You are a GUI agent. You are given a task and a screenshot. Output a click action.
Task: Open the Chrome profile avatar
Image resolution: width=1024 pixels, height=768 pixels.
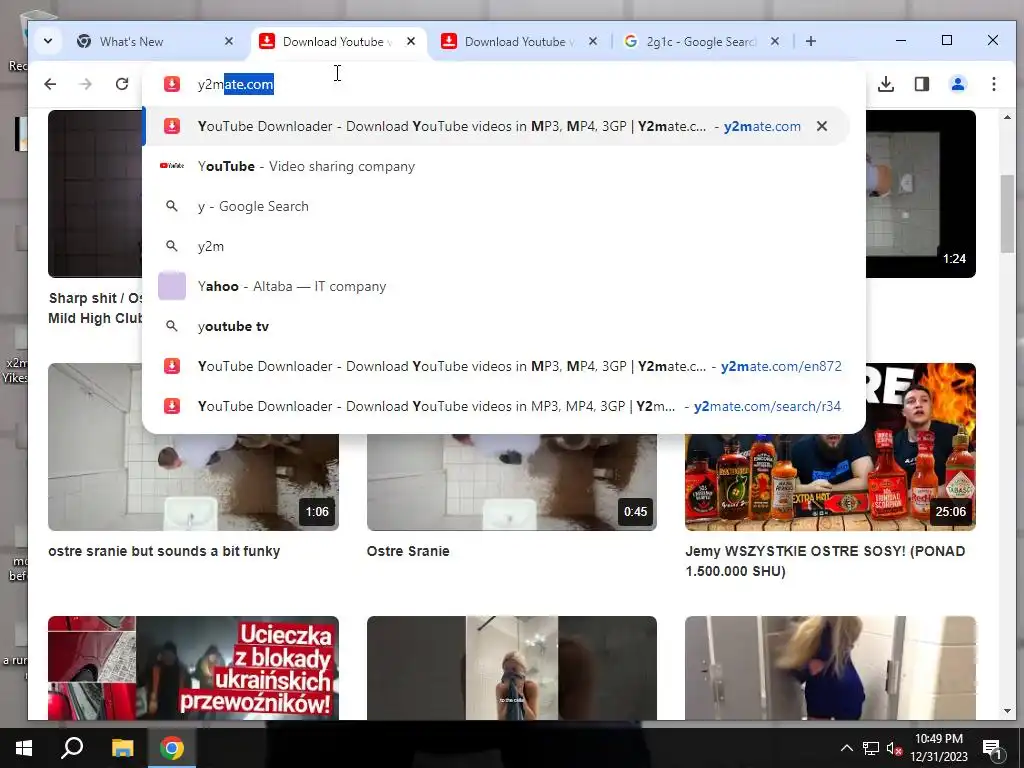(x=957, y=84)
